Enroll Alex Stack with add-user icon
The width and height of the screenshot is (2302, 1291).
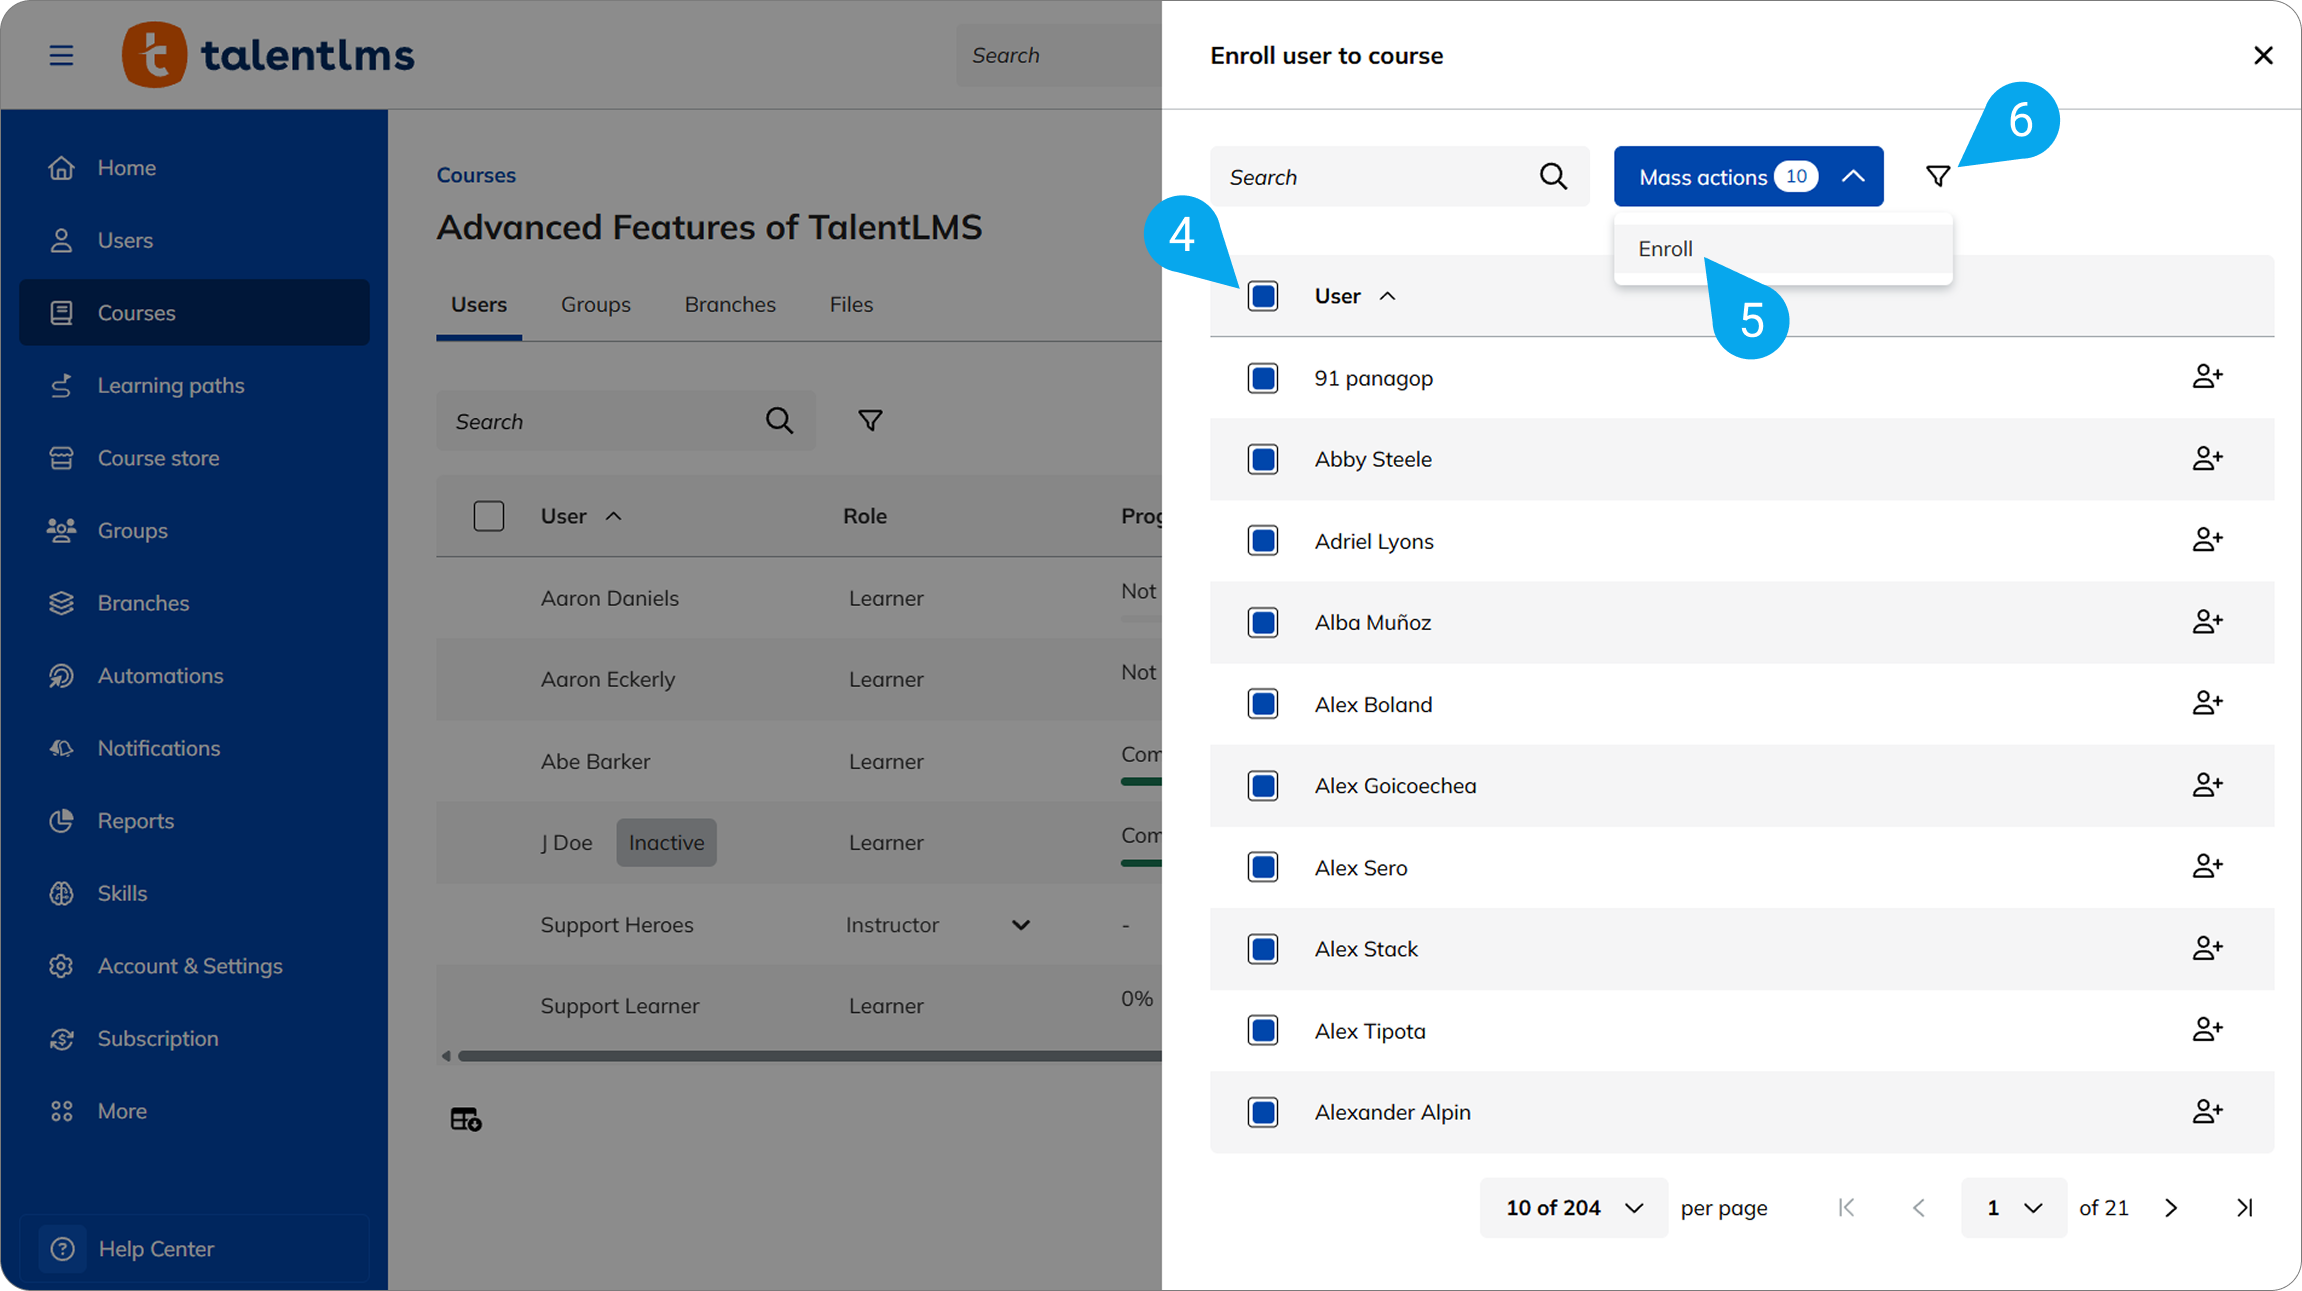[2207, 948]
